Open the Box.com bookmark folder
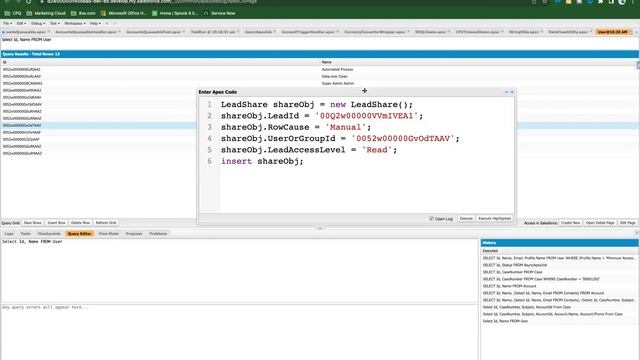Screen dimensions: 640x360 [83, 13]
